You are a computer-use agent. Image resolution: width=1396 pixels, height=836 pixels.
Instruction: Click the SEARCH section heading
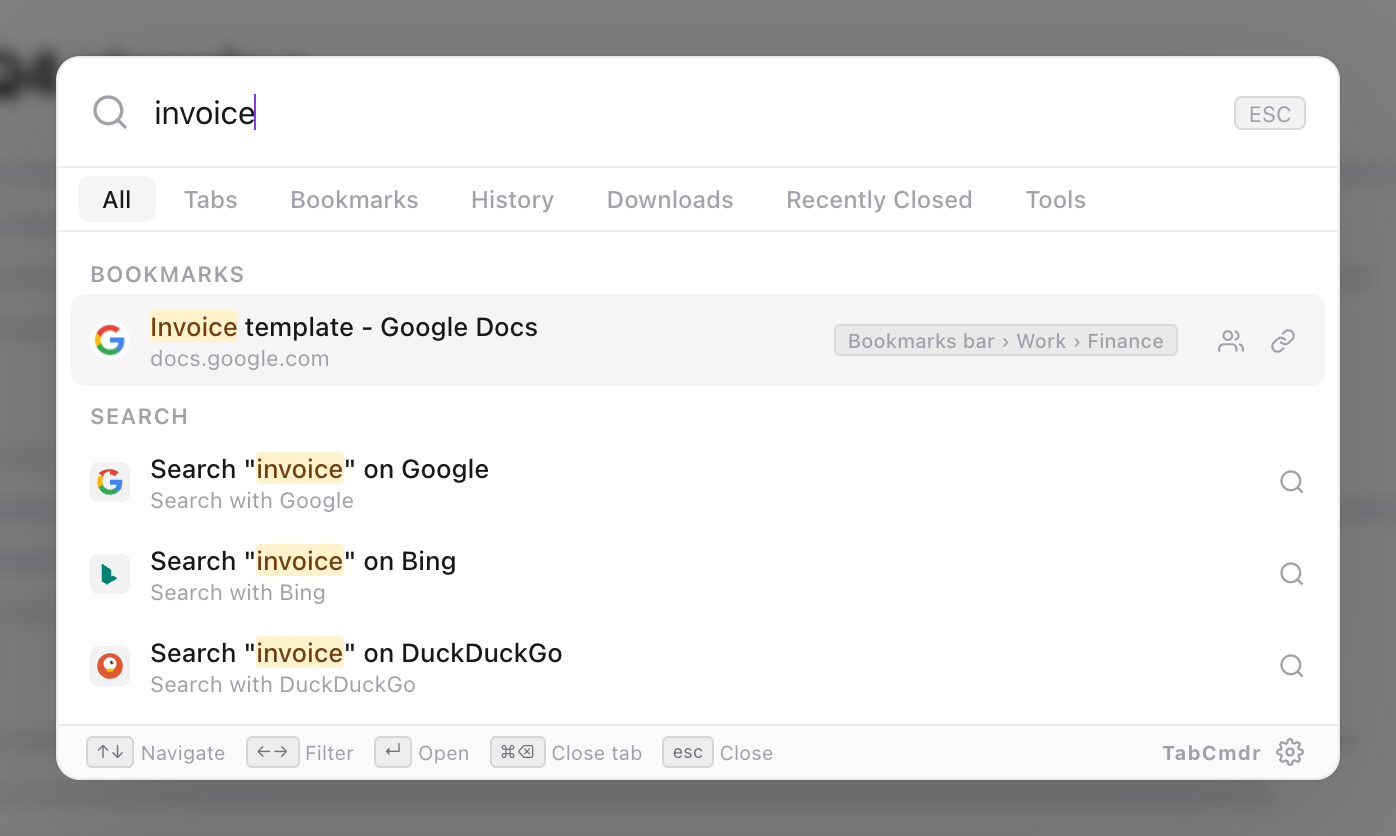tap(139, 416)
